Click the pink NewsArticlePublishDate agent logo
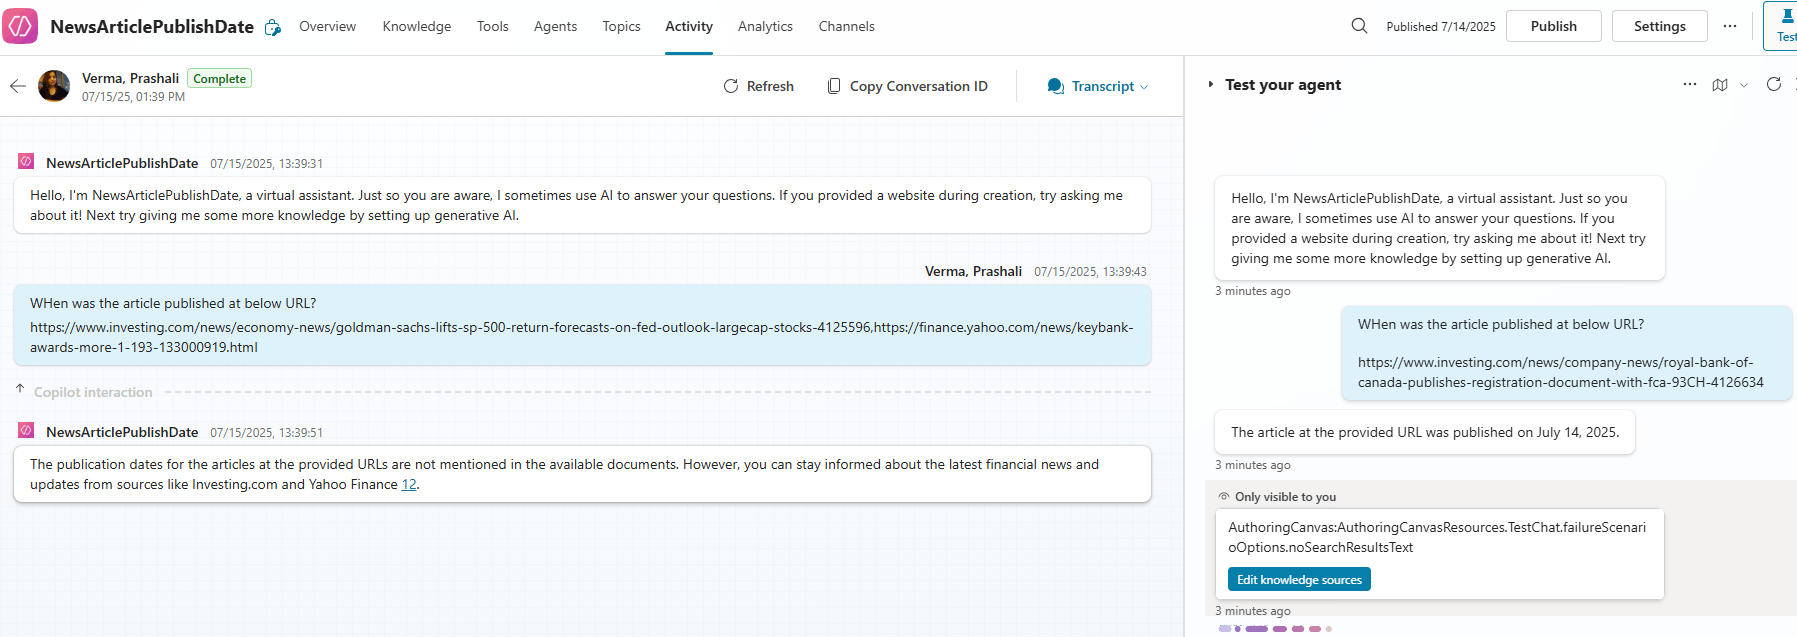Image resolution: width=1797 pixels, height=637 pixels. pos(20,26)
